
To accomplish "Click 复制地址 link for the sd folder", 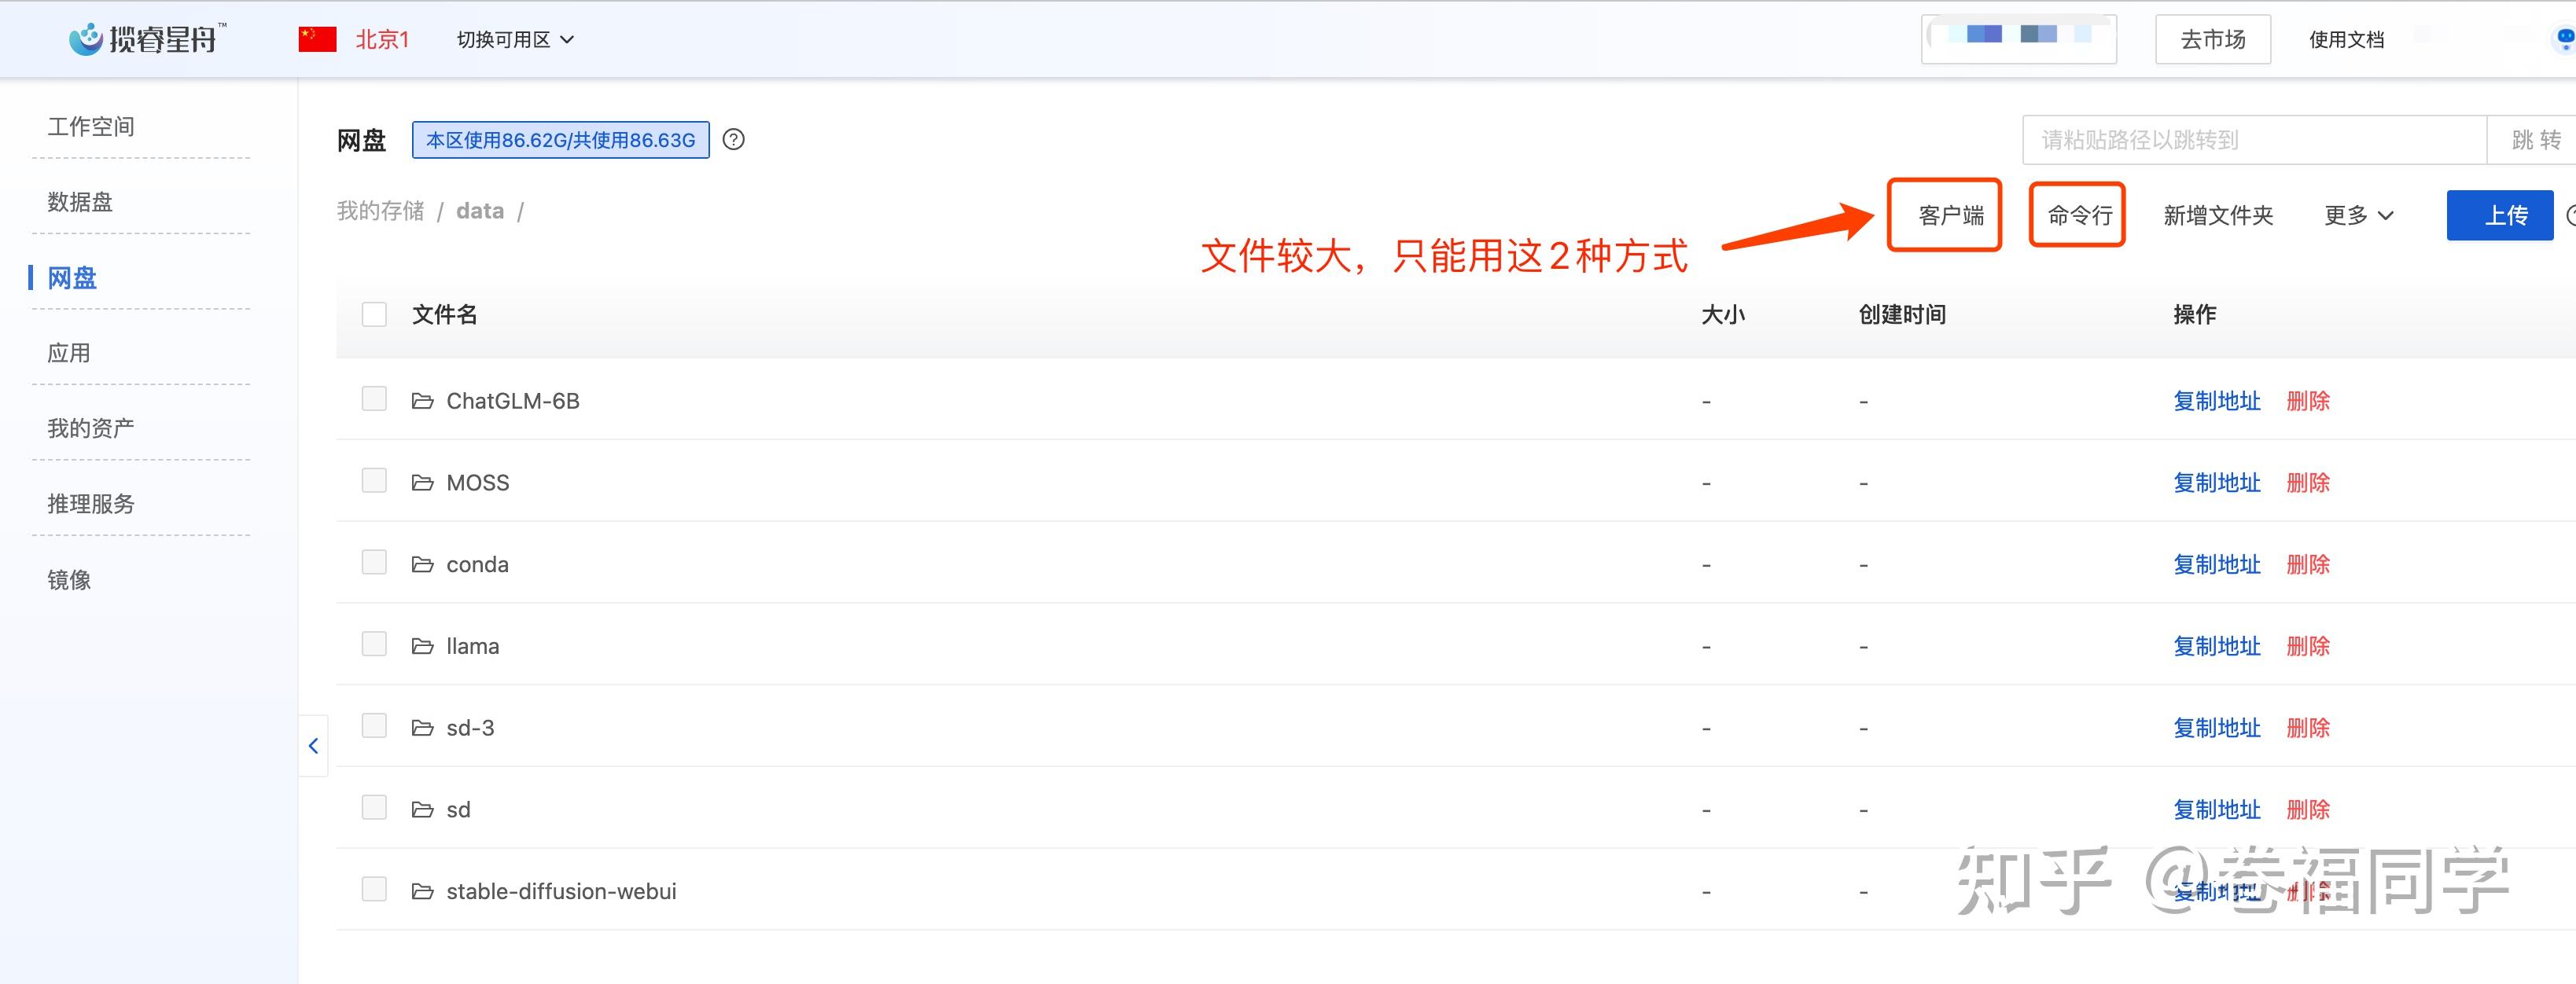I will (x=2216, y=809).
